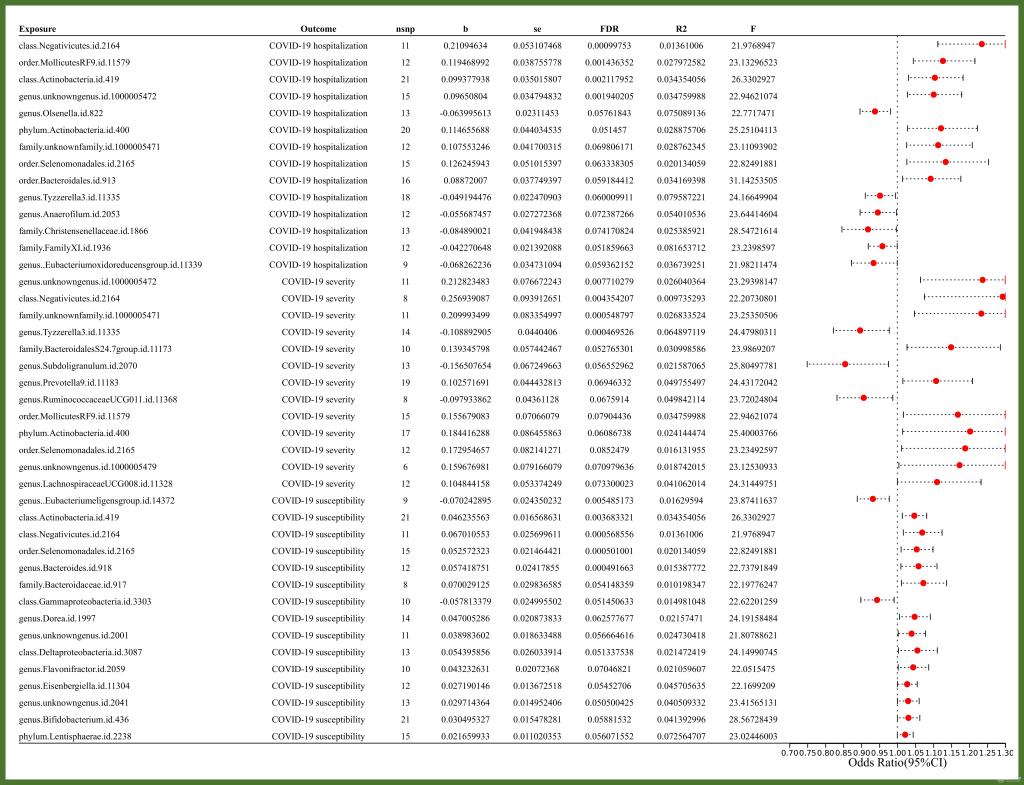Viewport: 1024px width, 785px height.
Task: Click the Odds Ratio(95%CI) axis label
Action: pos(896,763)
